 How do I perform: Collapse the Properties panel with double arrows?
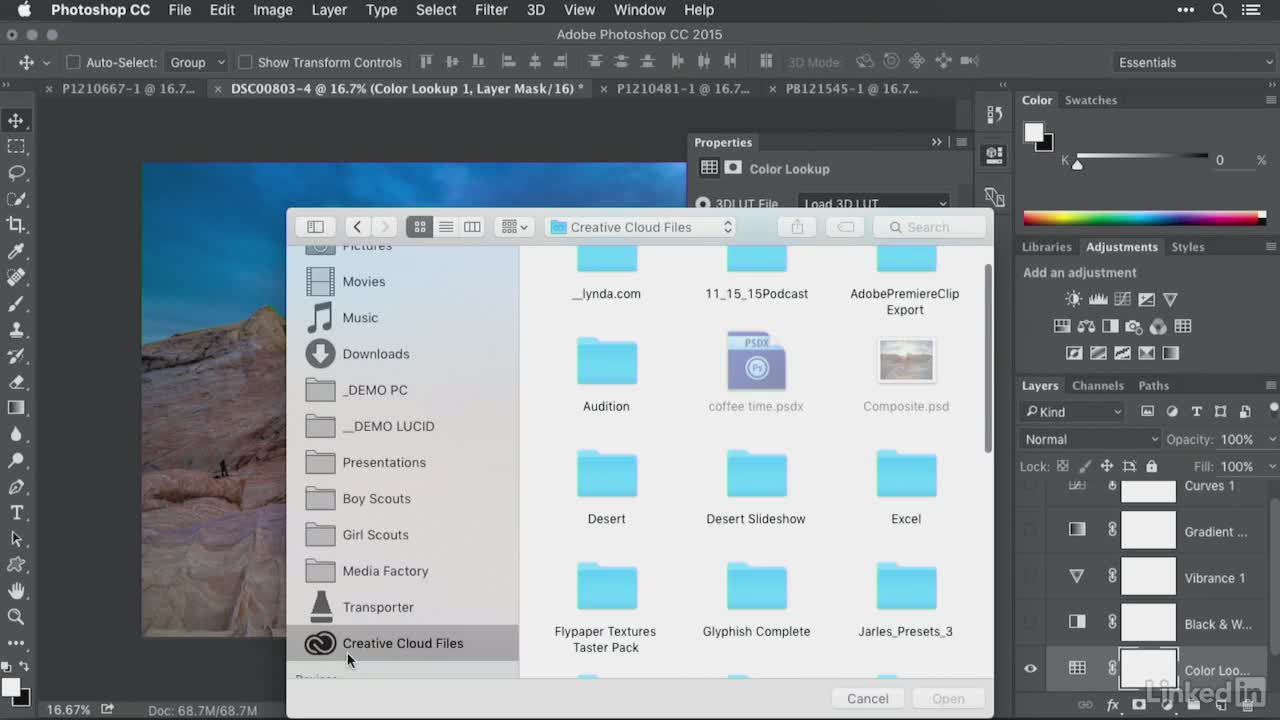[937, 142]
